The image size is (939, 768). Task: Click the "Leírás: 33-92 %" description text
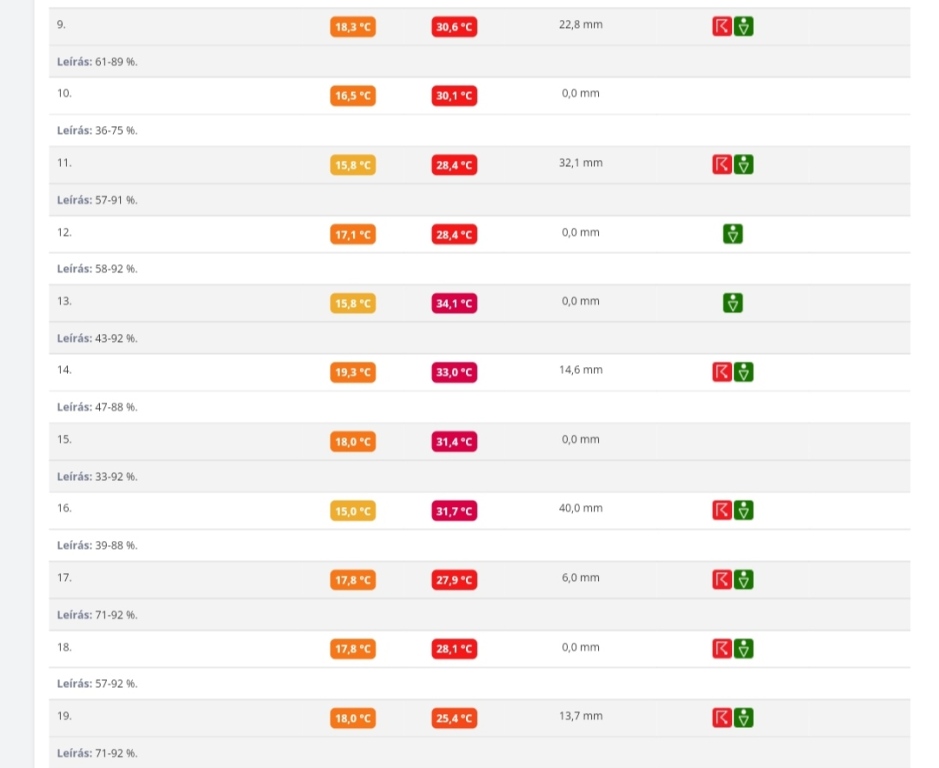pos(97,477)
